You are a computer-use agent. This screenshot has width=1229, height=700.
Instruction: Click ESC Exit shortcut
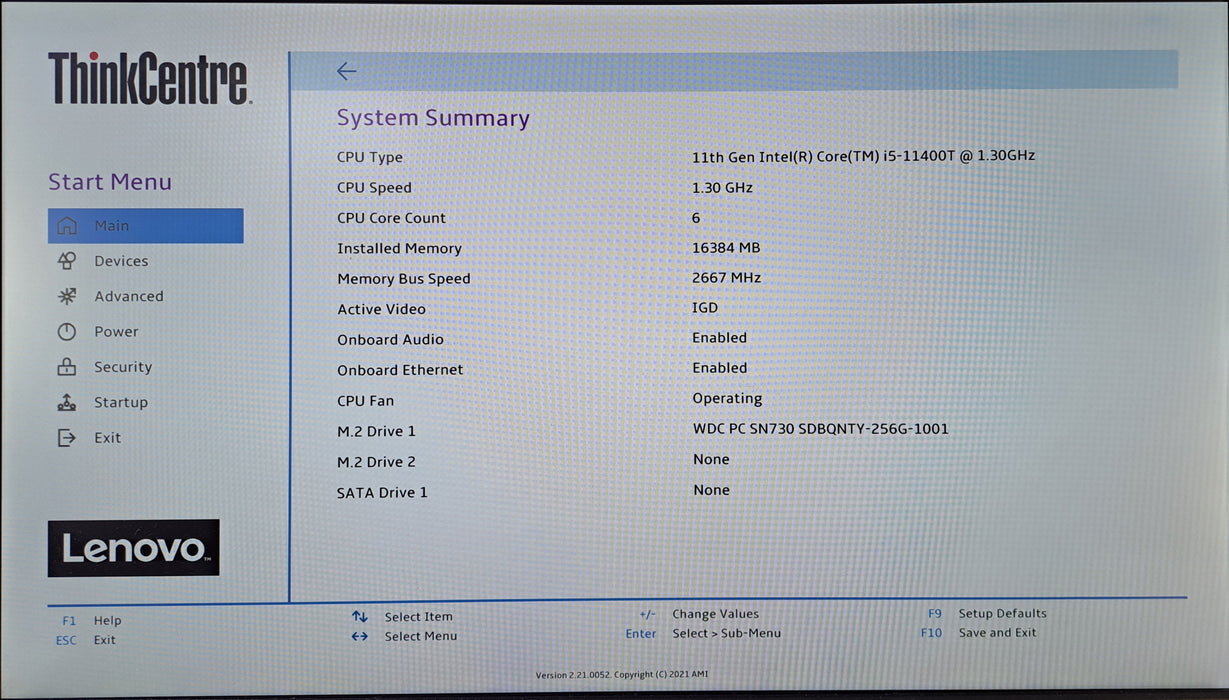86,640
